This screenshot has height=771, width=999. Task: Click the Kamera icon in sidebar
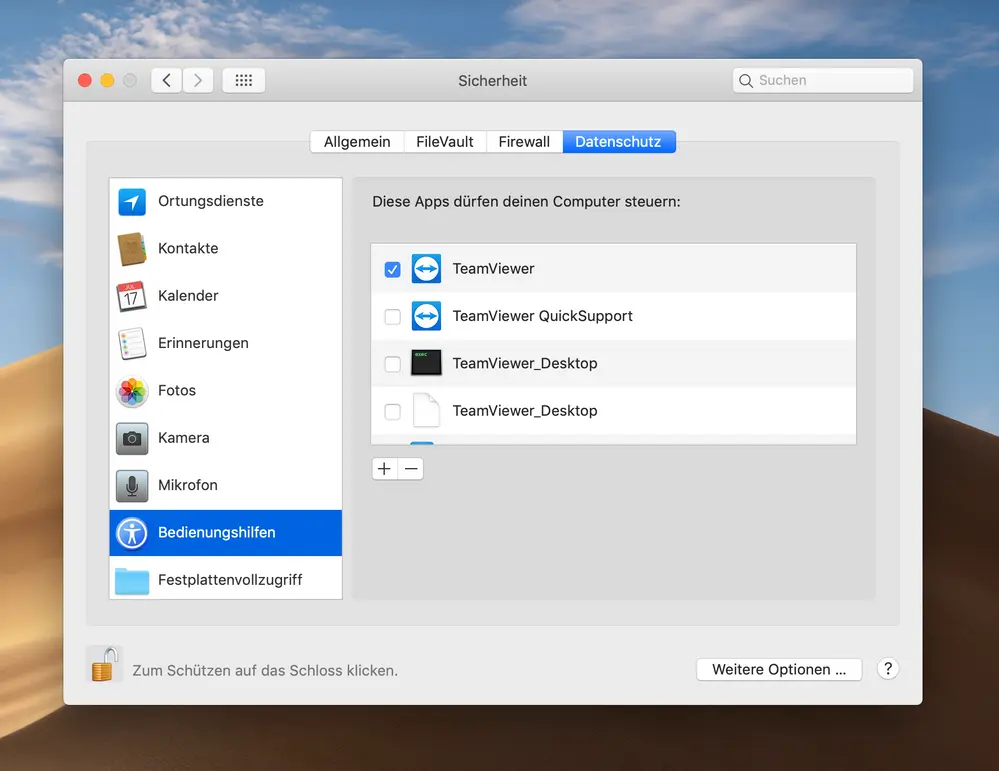click(132, 438)
